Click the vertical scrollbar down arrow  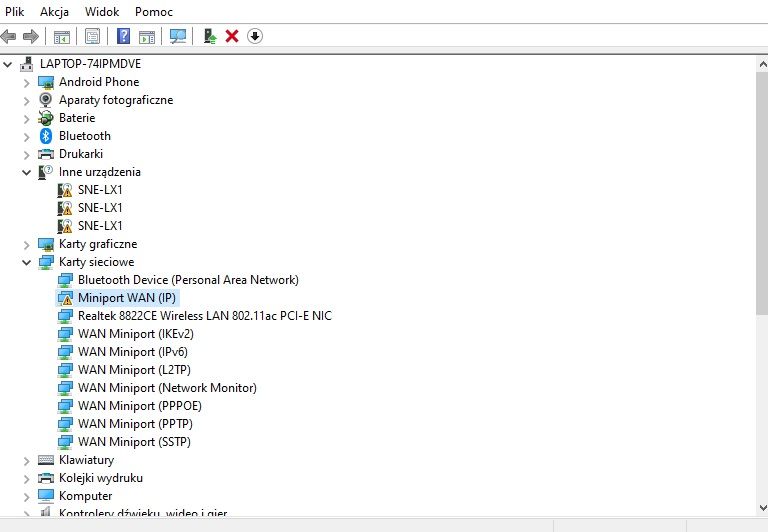[x=762, y=508]
